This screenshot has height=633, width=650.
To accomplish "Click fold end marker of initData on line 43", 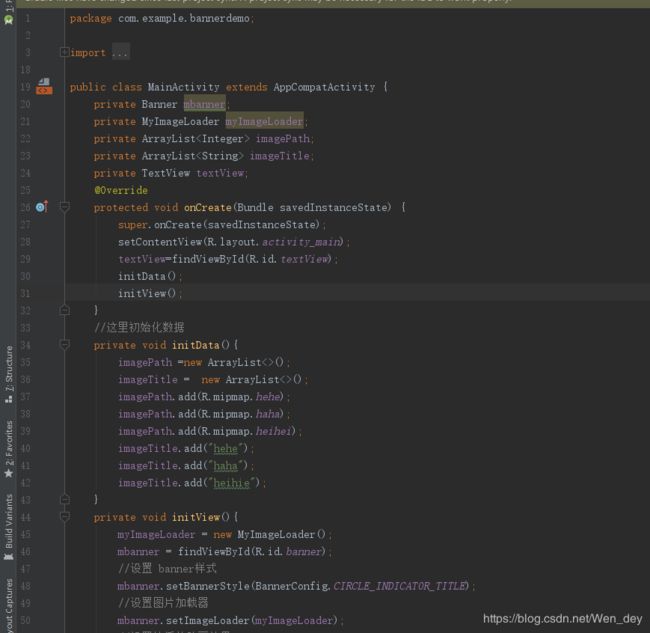I will [64, 500].
